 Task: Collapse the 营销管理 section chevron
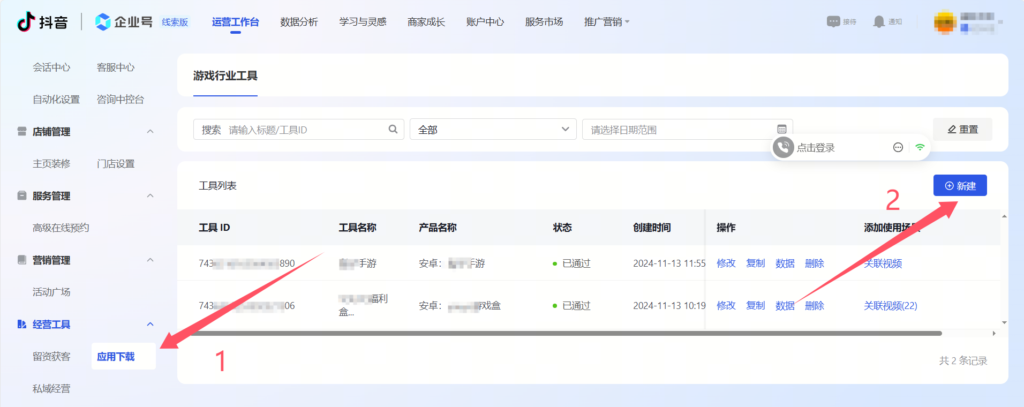[x=150, y=260]
